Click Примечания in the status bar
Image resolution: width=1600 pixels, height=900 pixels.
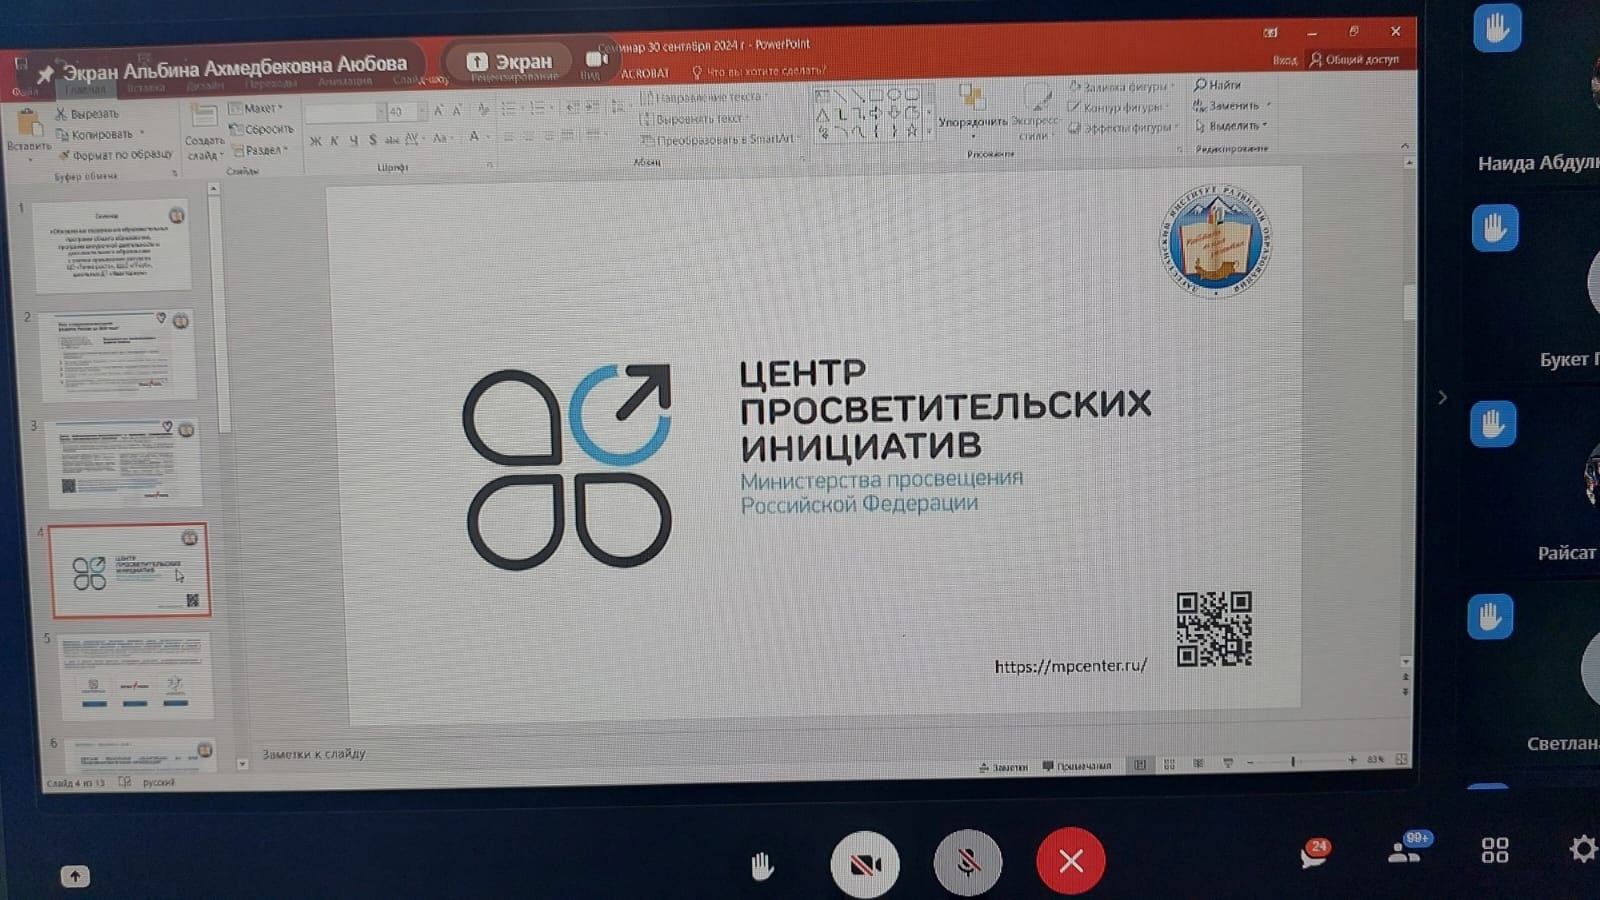coord(1077,766)
